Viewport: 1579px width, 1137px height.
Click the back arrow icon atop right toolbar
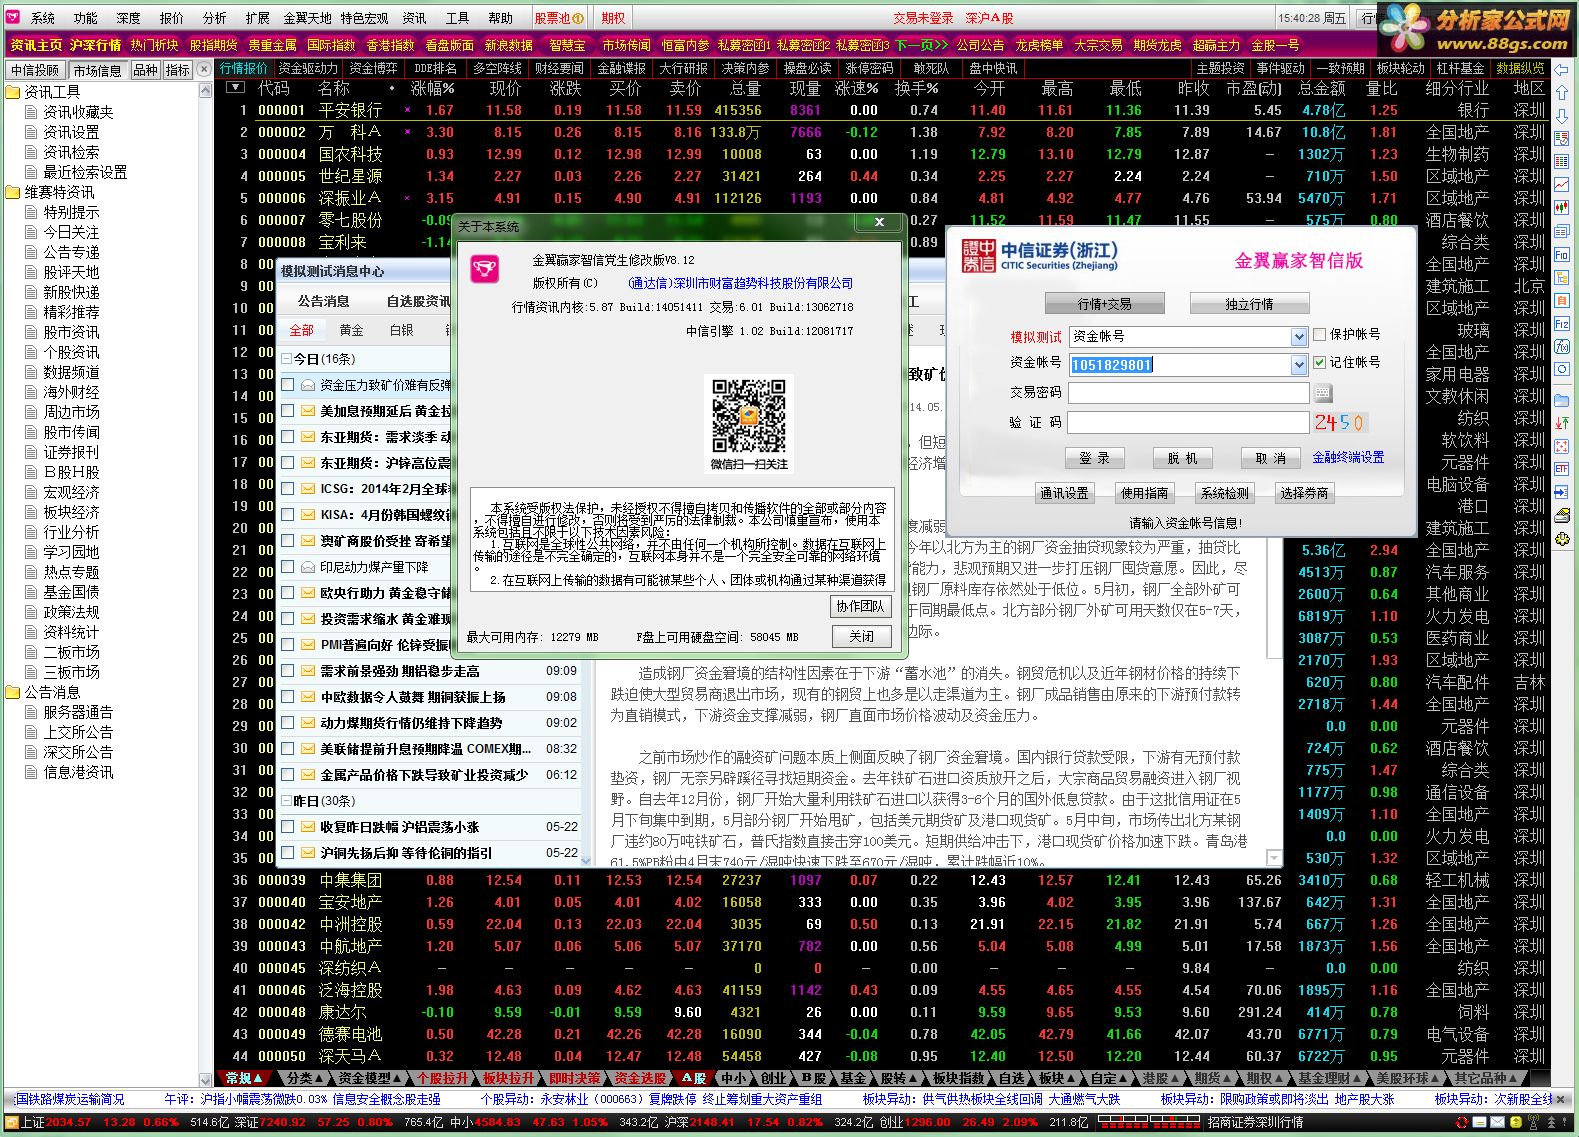(1562, 70)
